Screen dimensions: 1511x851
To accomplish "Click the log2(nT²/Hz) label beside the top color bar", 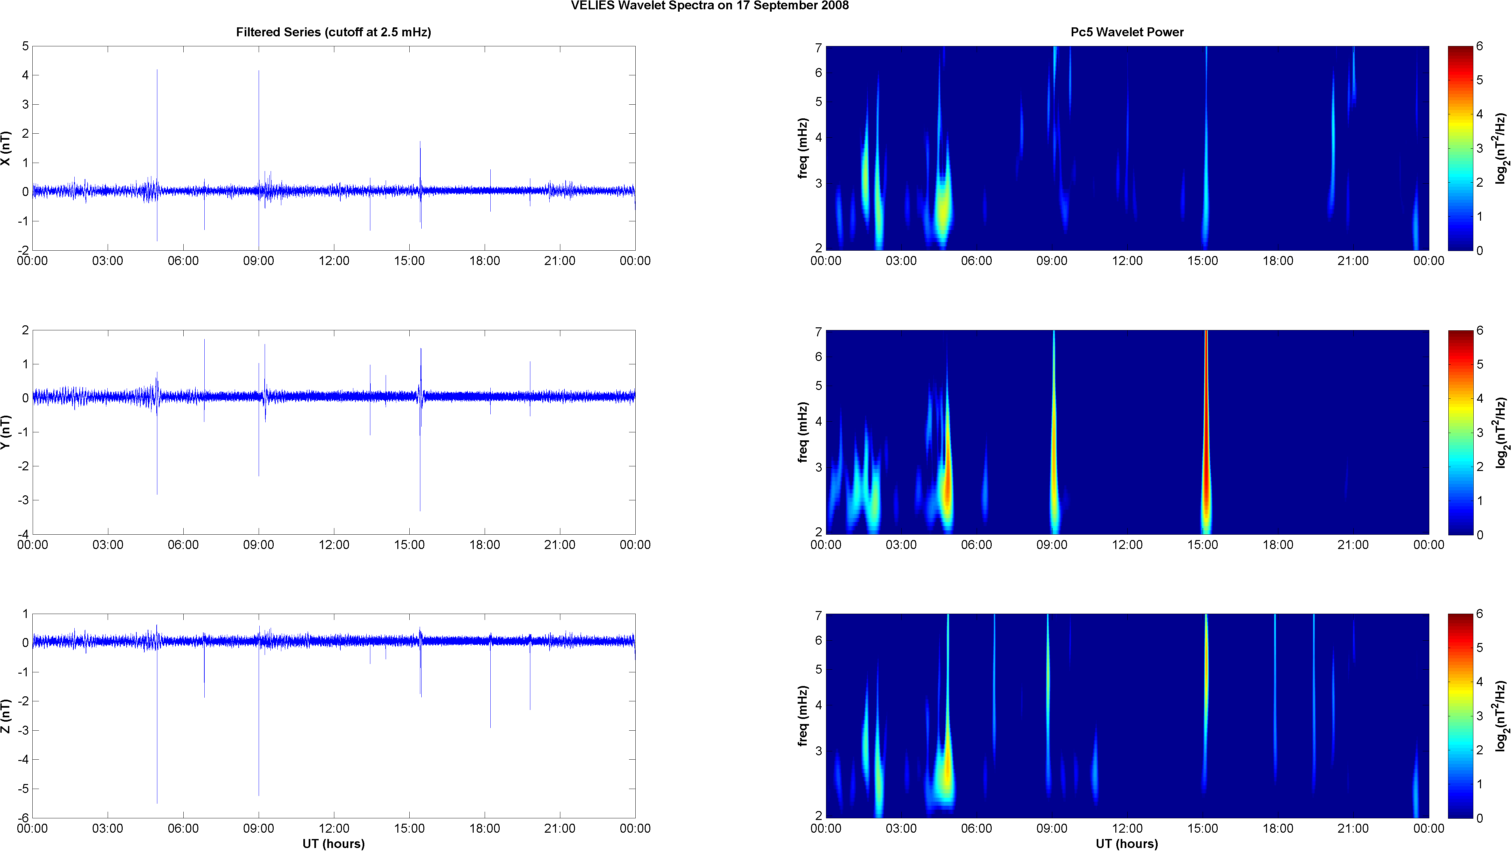I will pos(1501,148).
